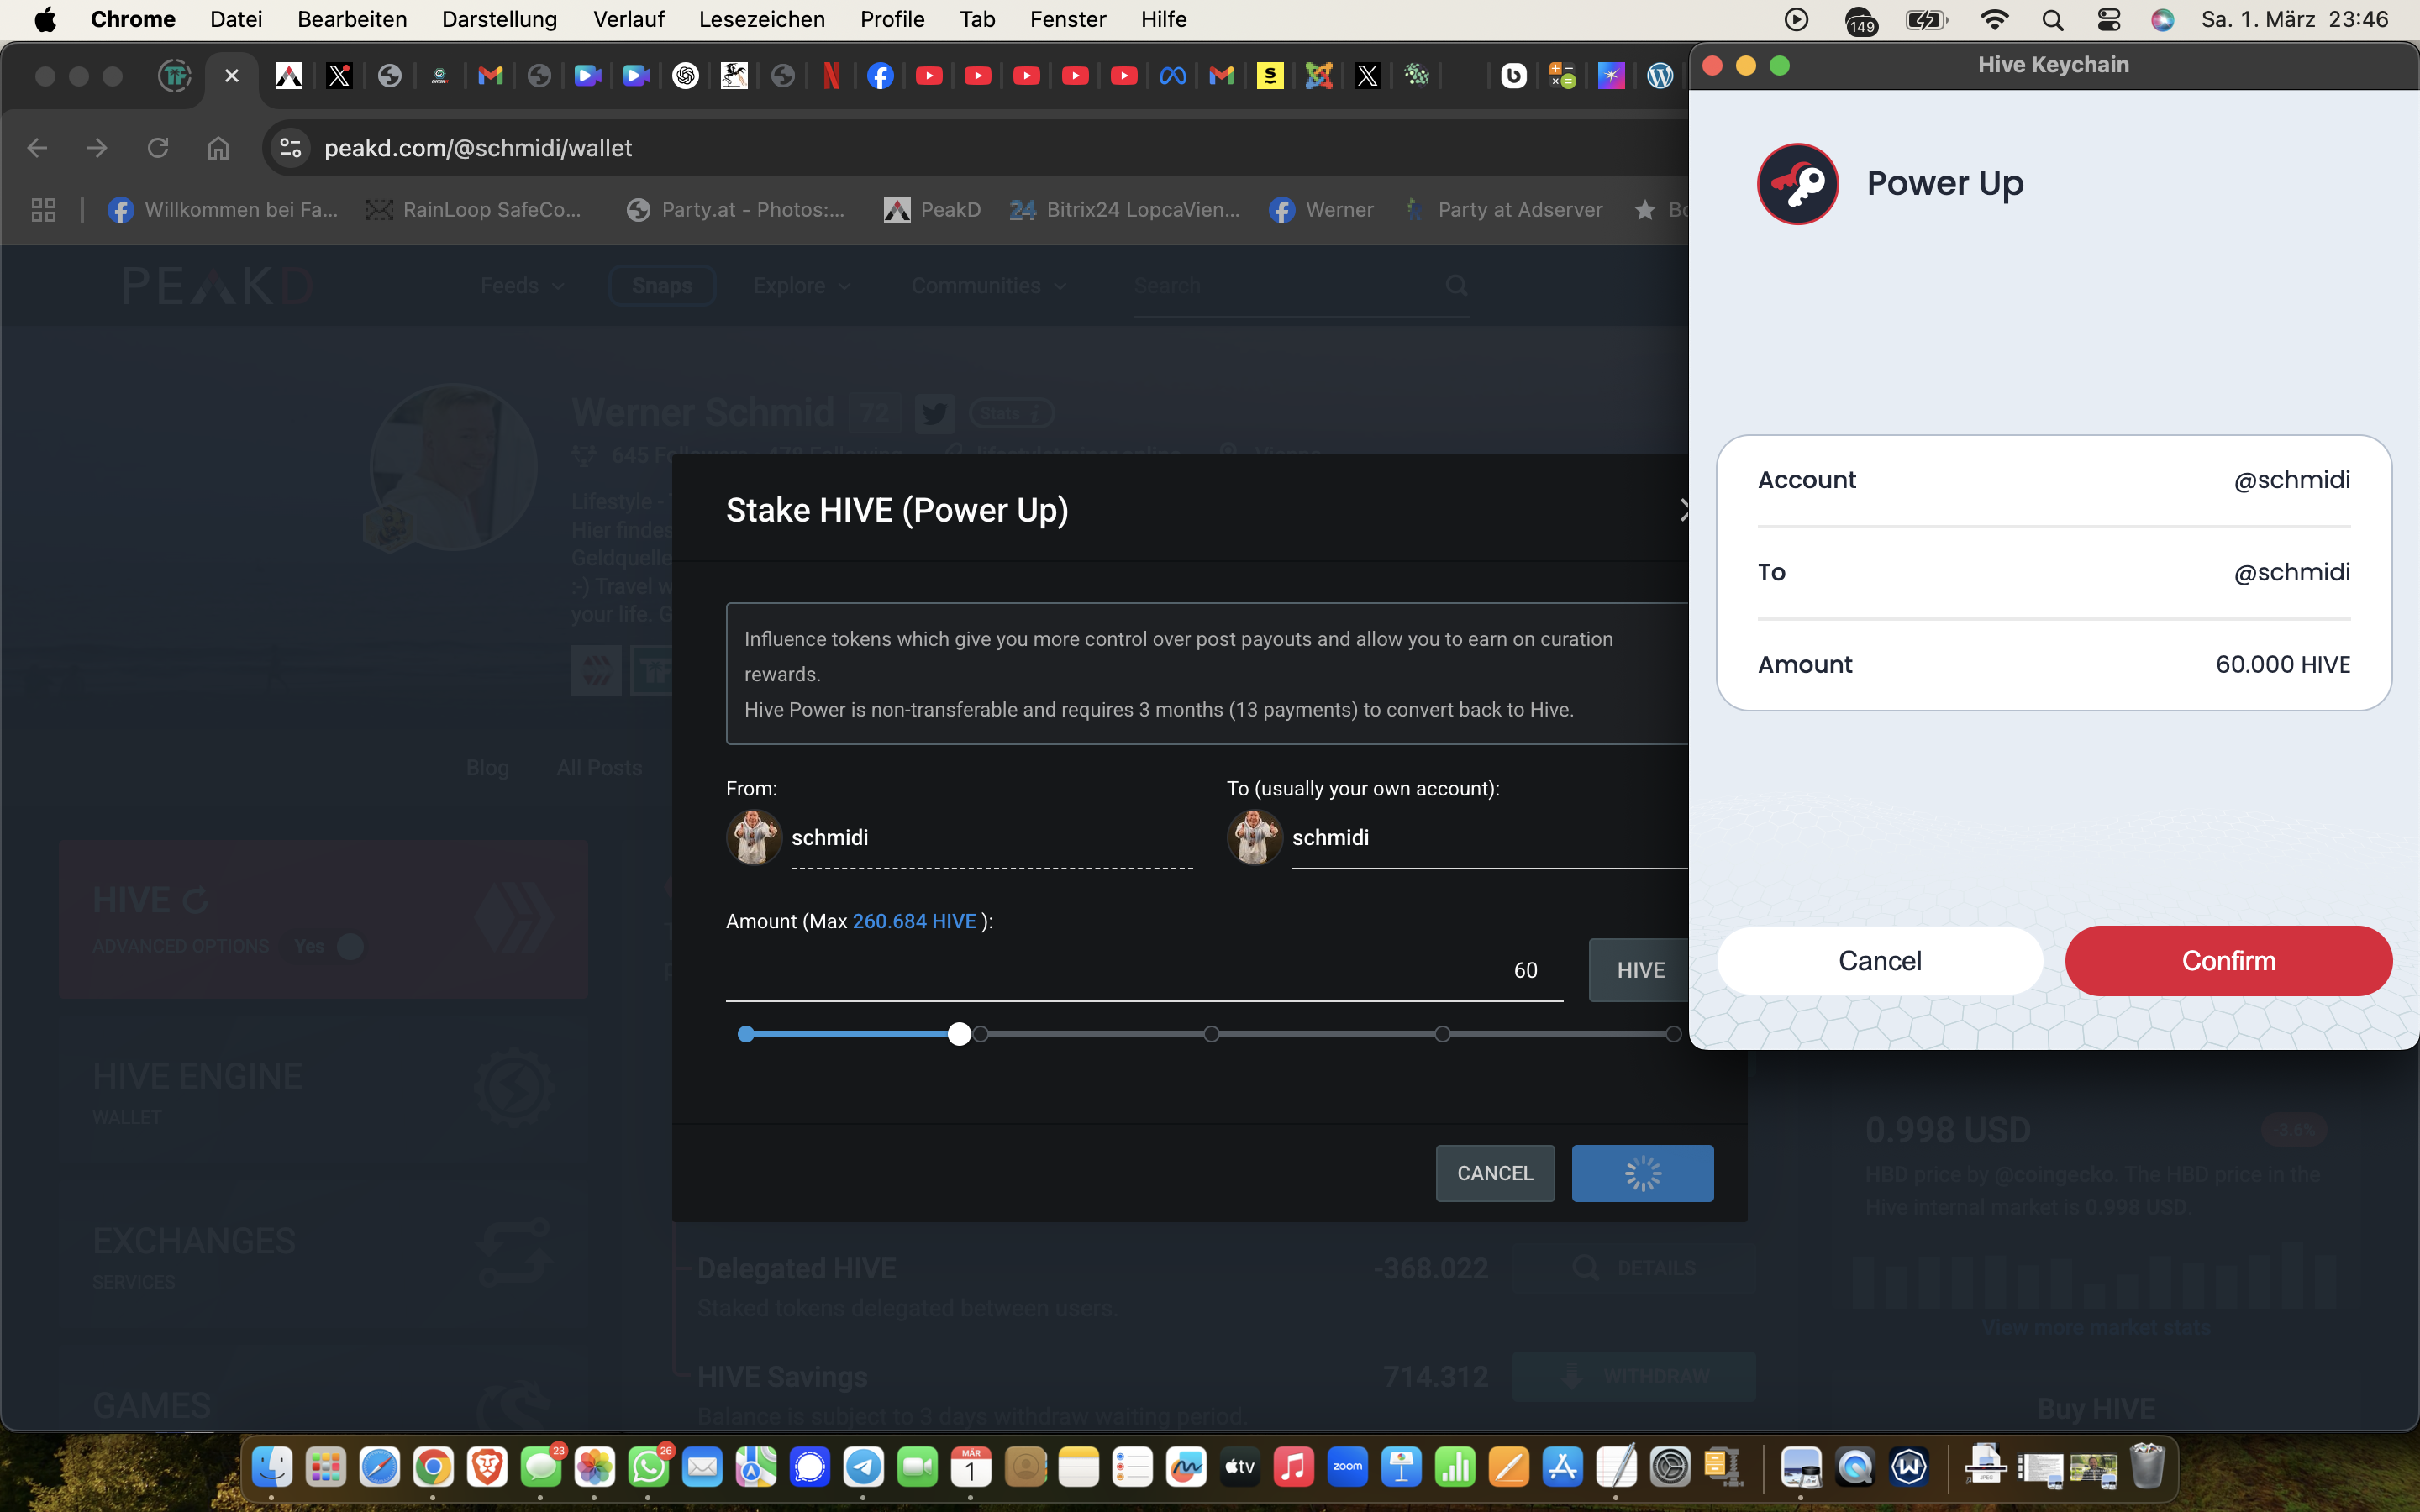Open System Settings from the Dock
The width and height of the screenshot is (2420, 1512).
1670,1467
